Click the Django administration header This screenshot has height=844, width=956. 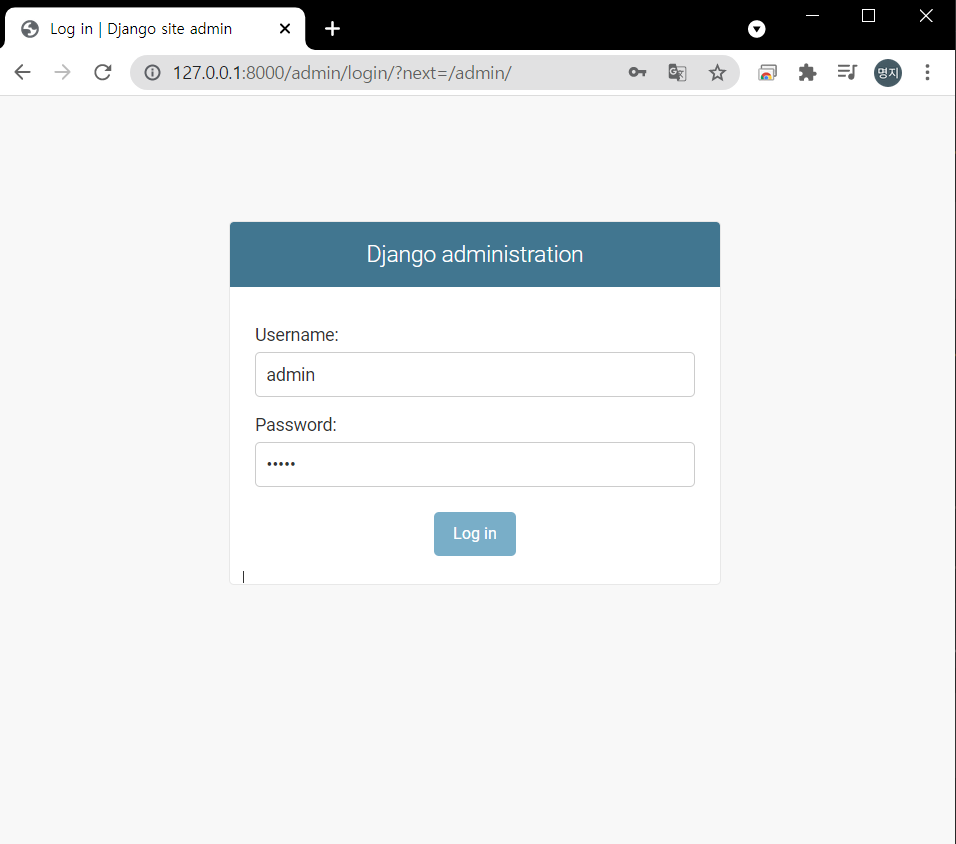(x=474, y=254)
